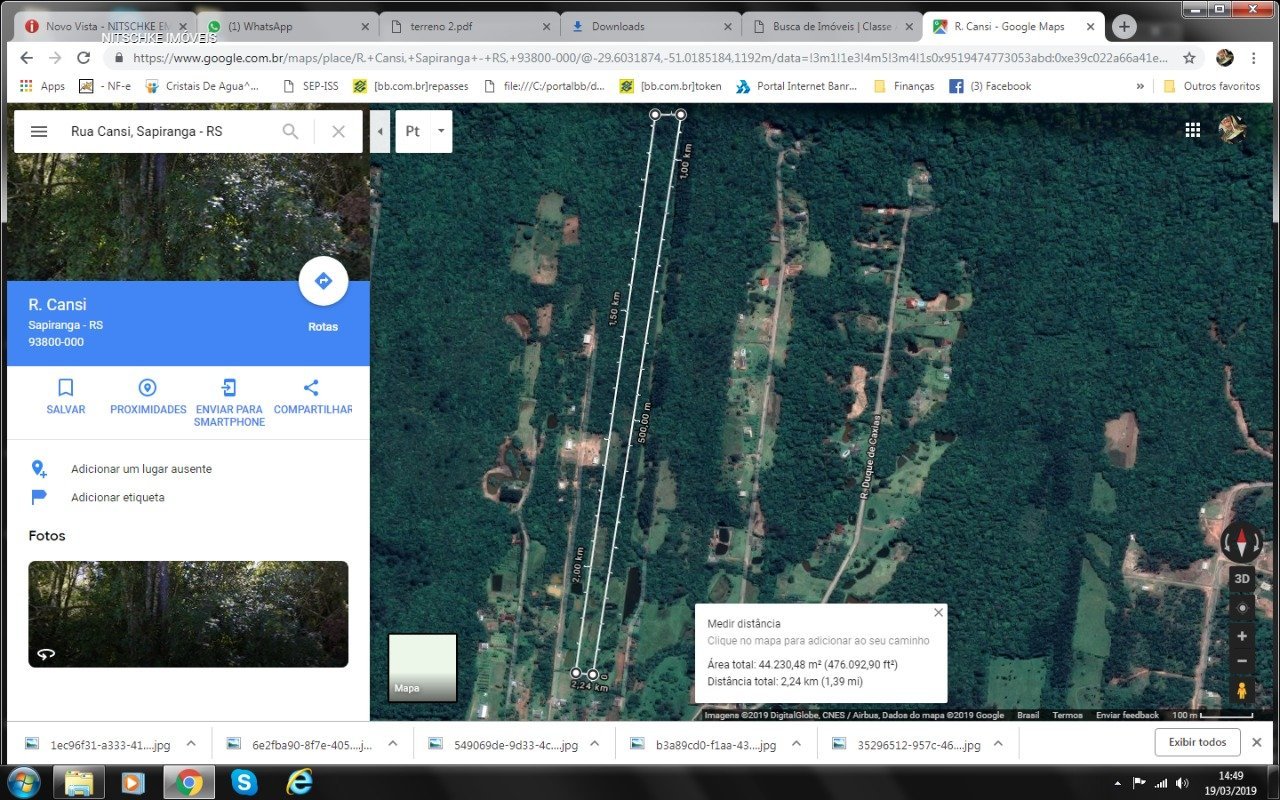Toggle 3D map view
1280x800 pixels.
(1241, 578)
